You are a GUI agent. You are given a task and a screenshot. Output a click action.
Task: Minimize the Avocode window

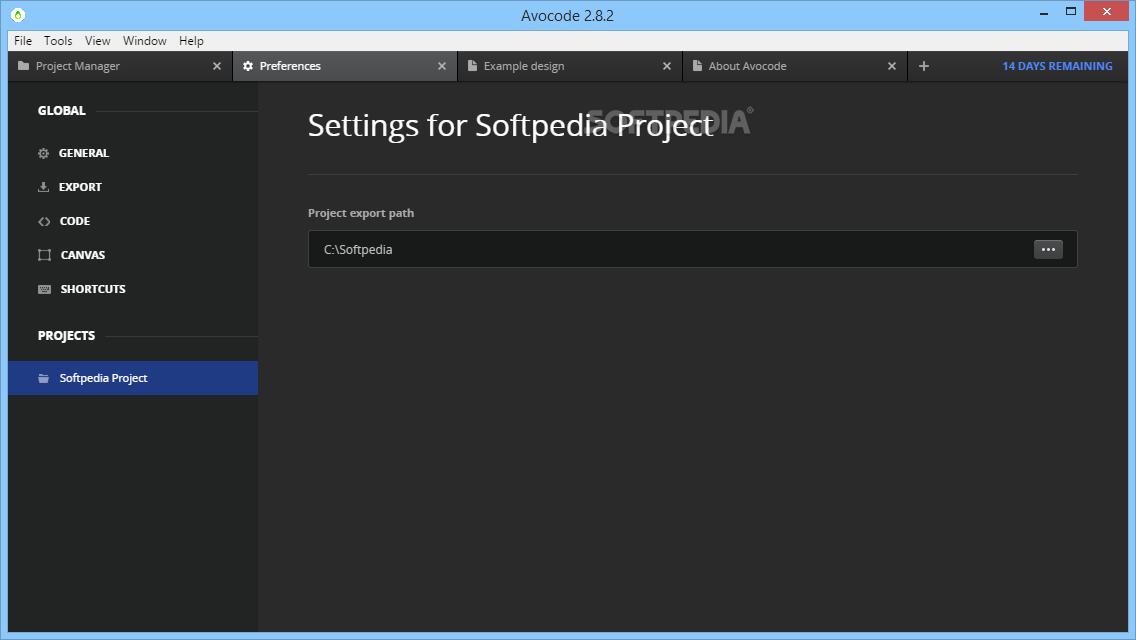tap(1044, 12)
